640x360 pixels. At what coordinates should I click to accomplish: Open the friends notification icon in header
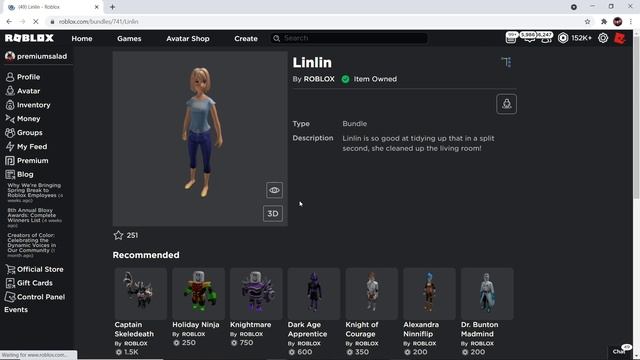point(546,38)
